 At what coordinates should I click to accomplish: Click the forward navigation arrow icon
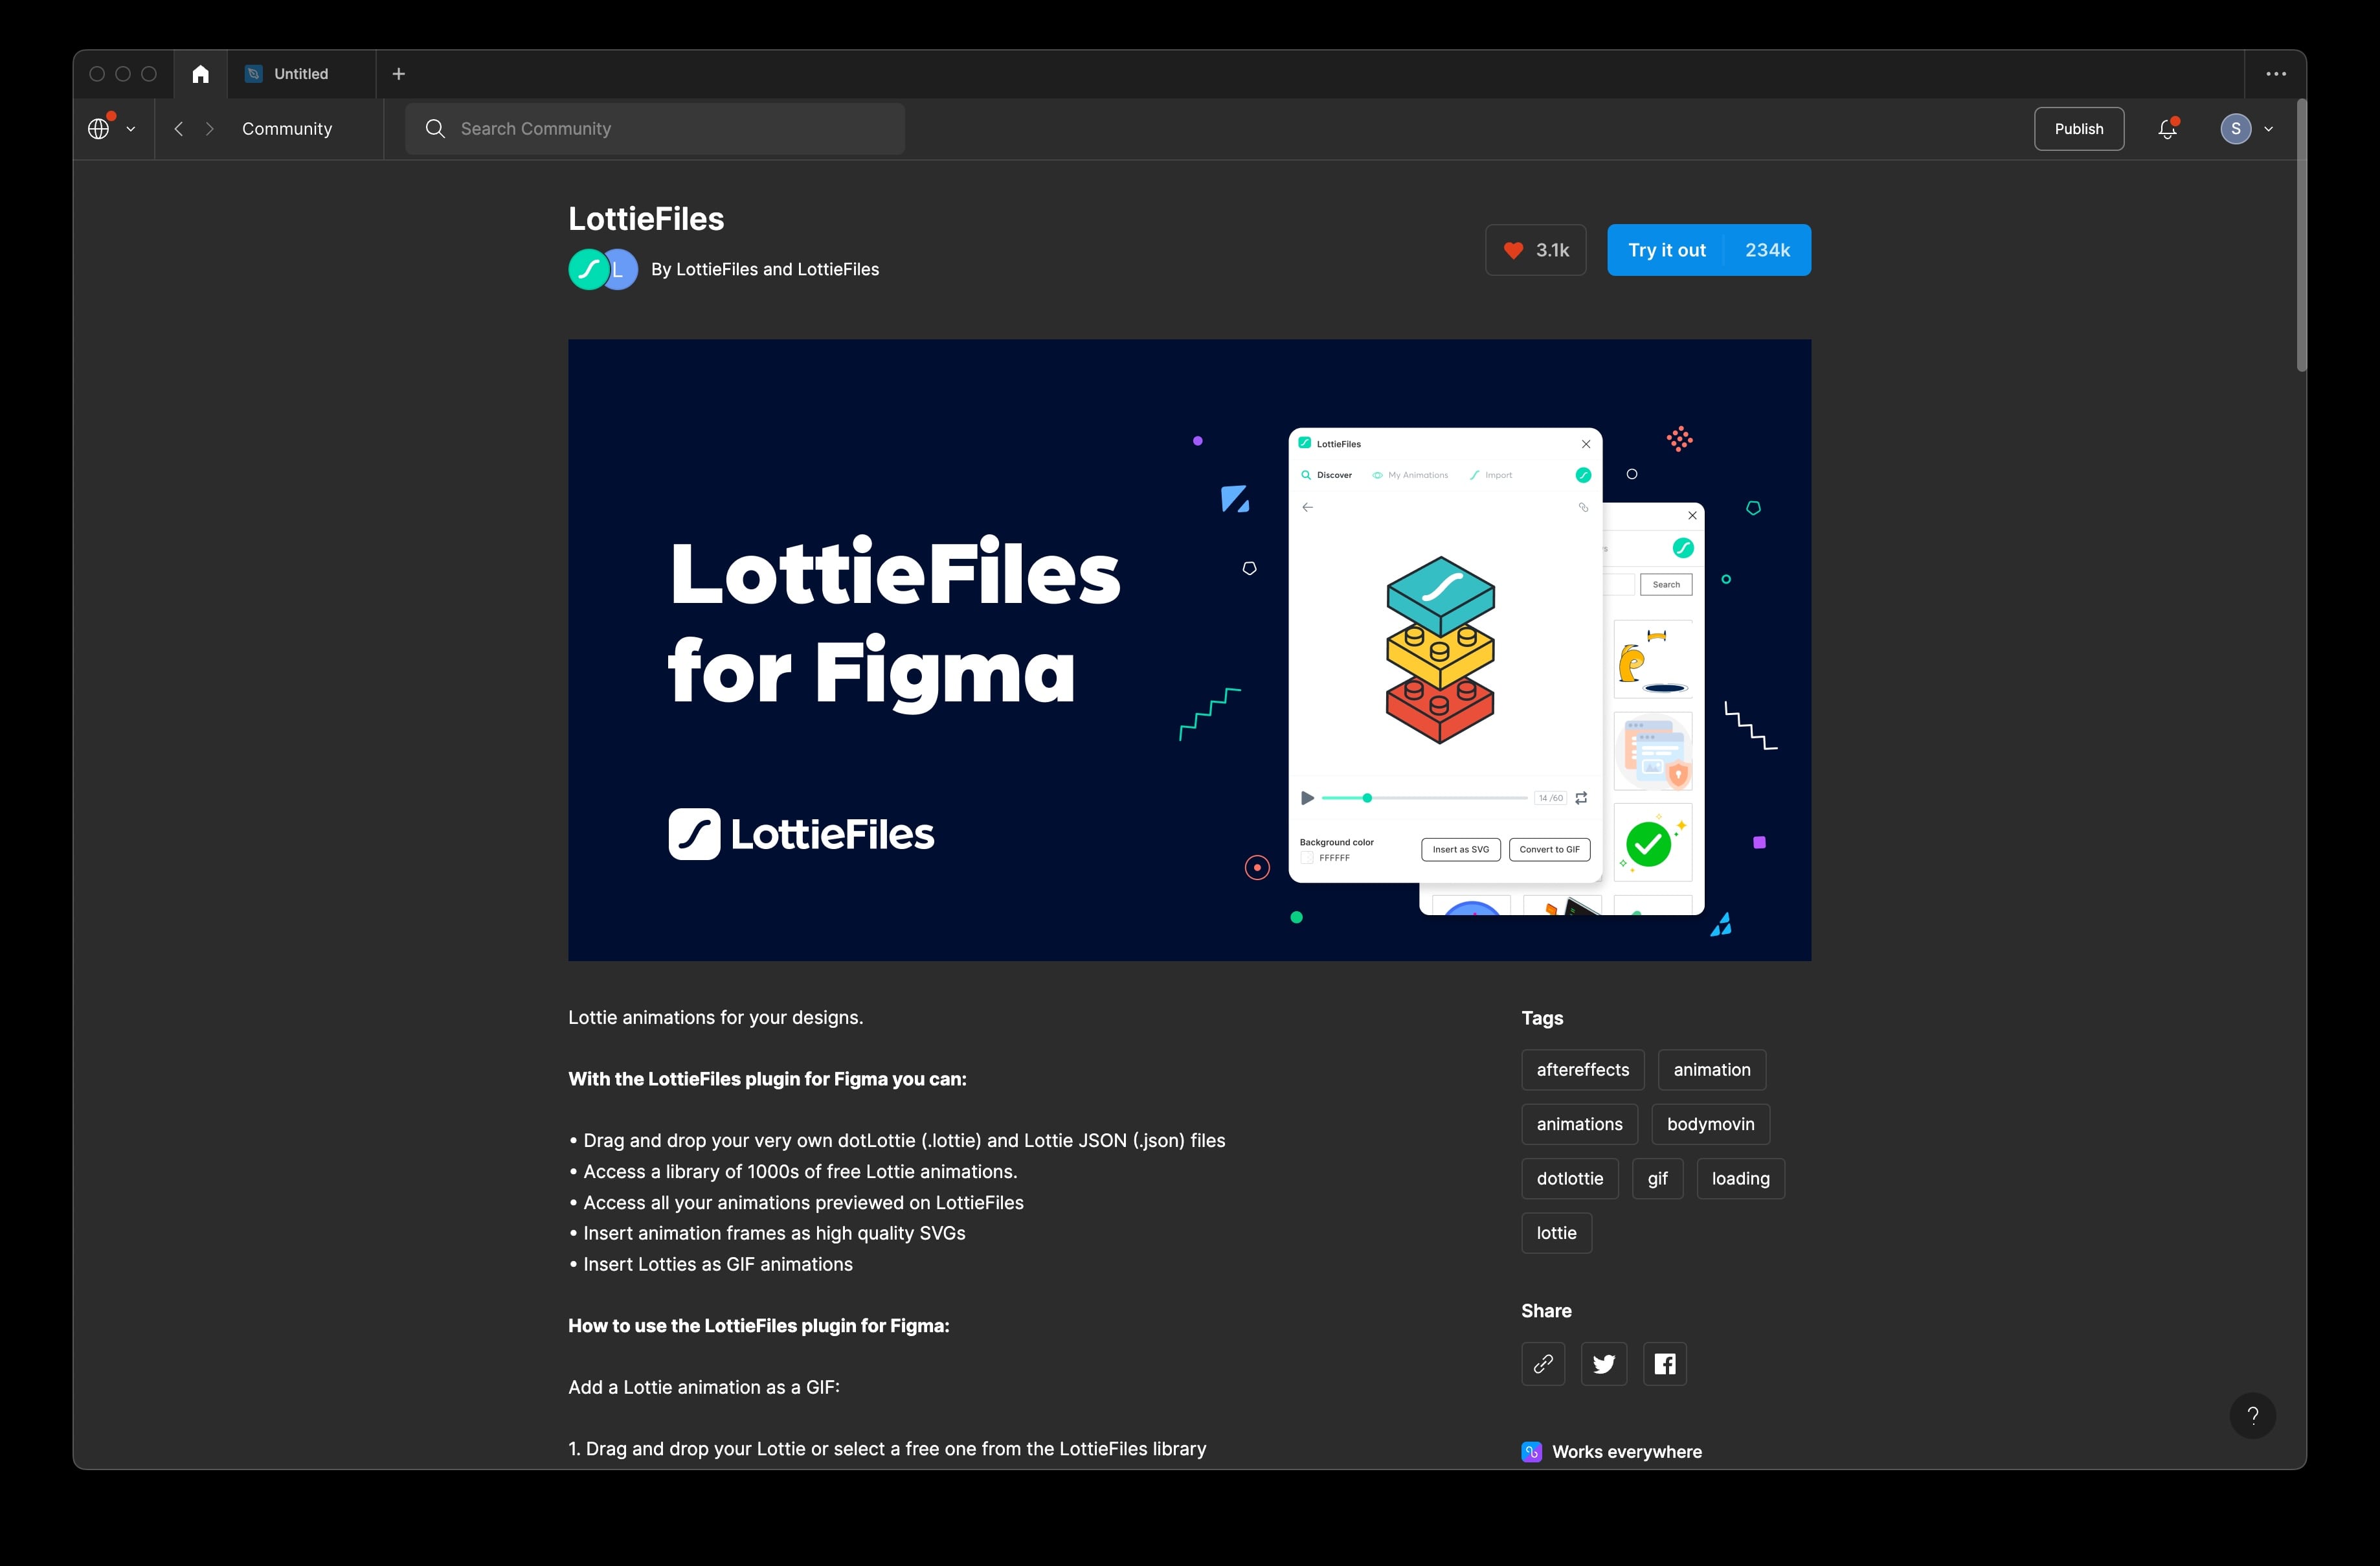coord(208,128)
